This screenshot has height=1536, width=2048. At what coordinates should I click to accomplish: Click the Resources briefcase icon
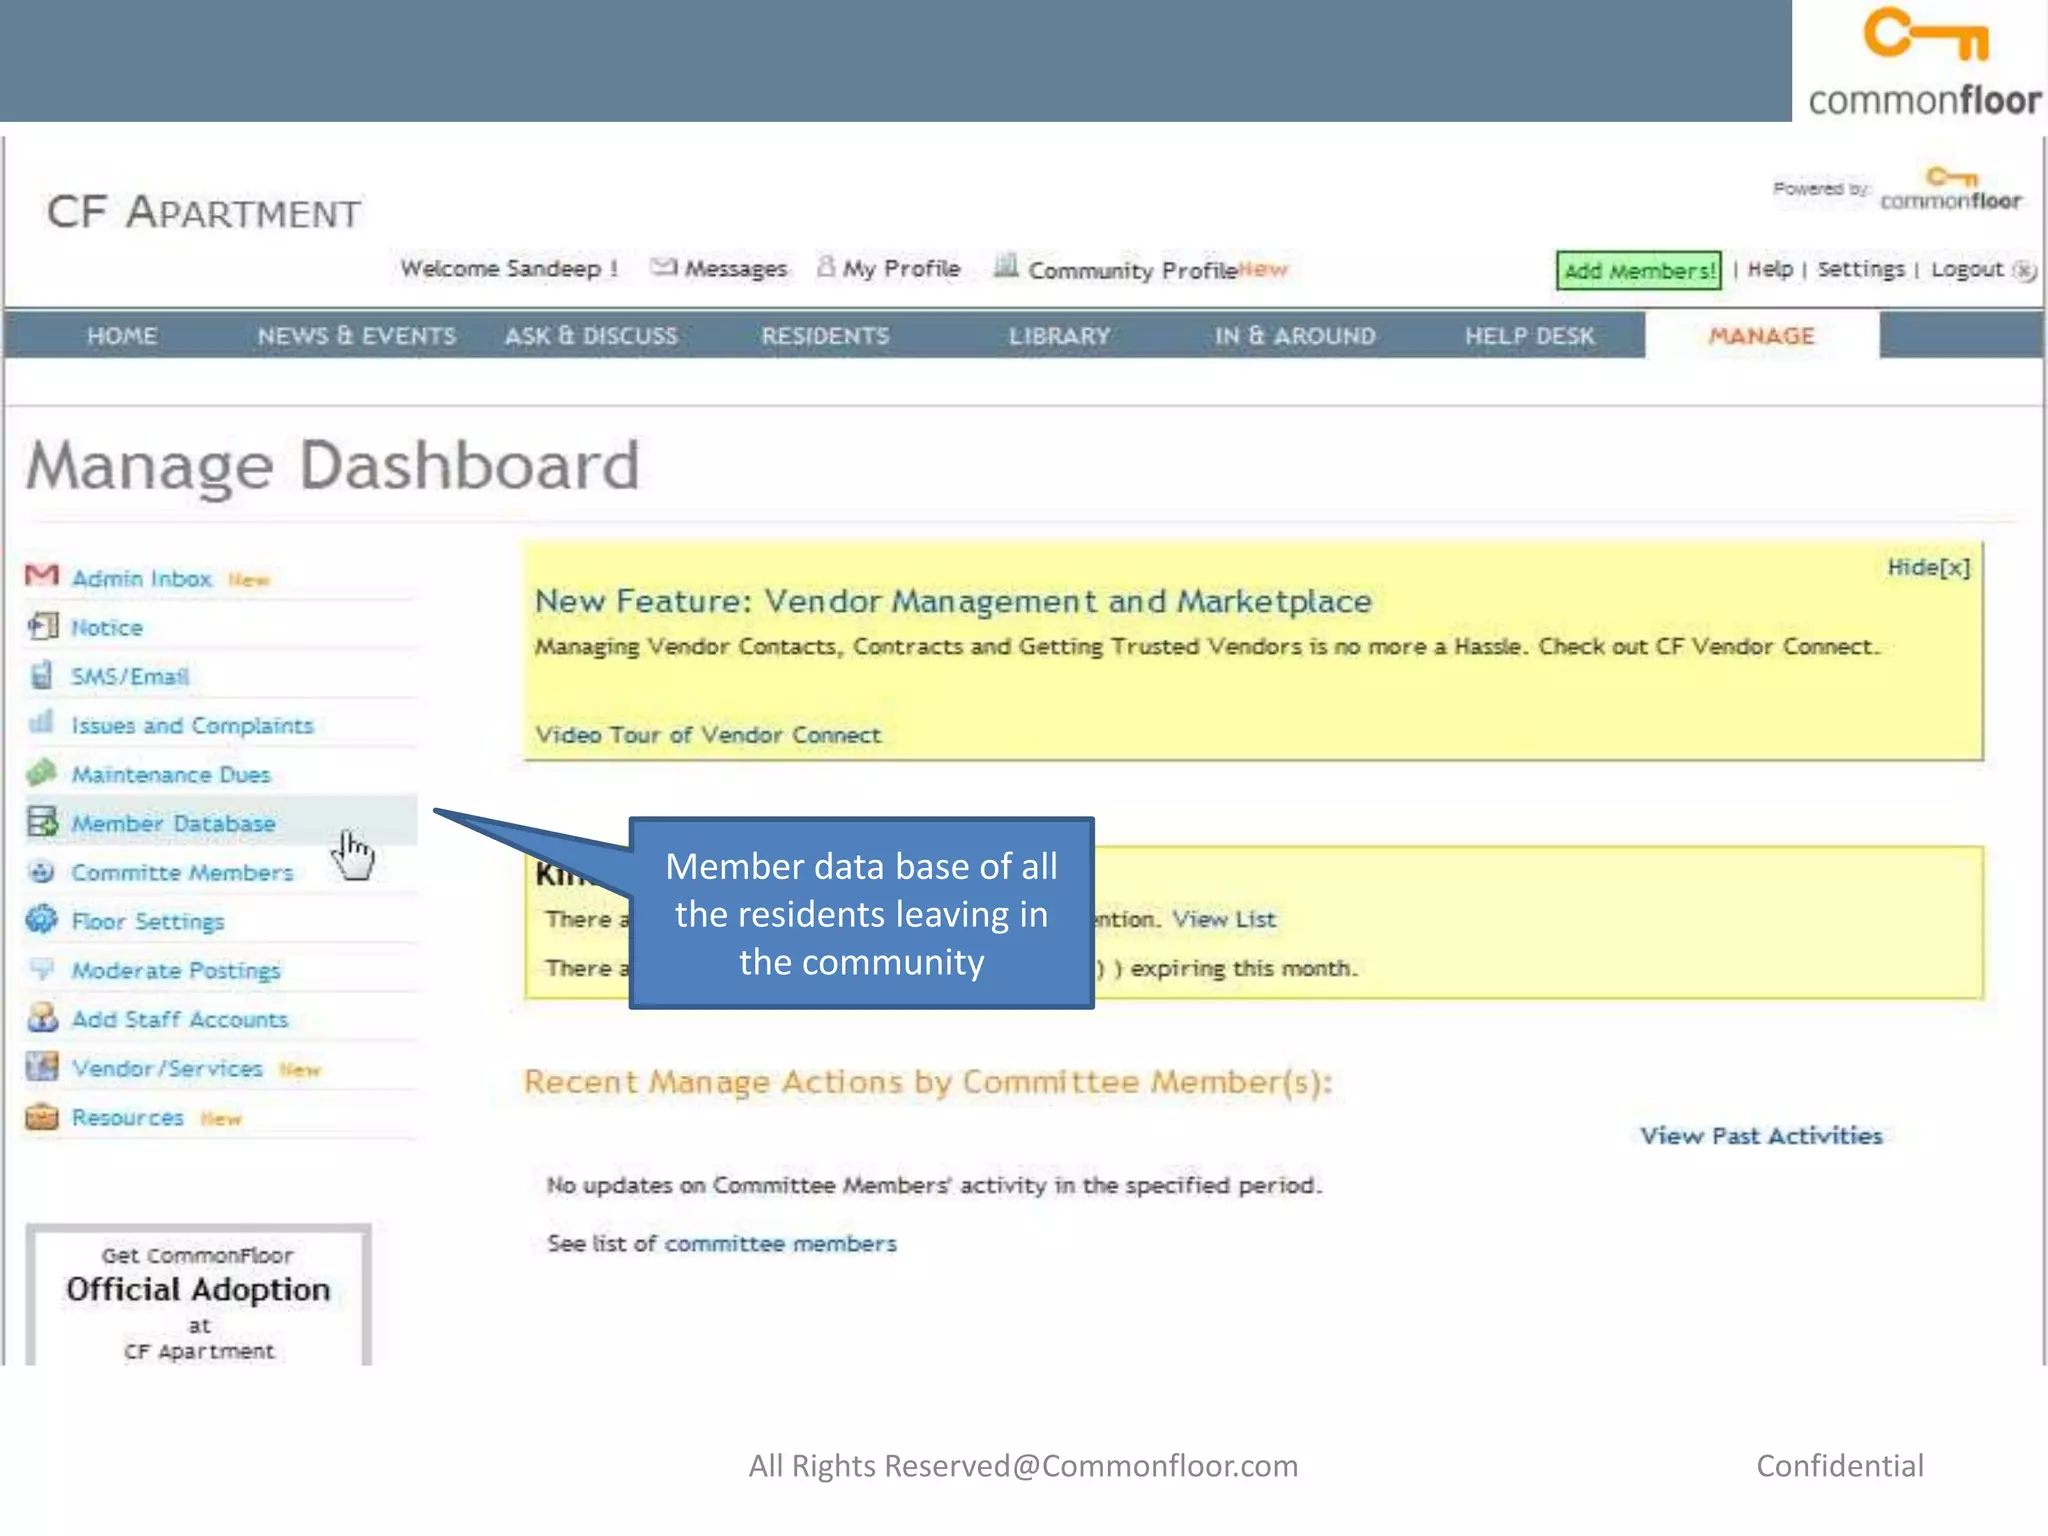[x=42, y=1116]
